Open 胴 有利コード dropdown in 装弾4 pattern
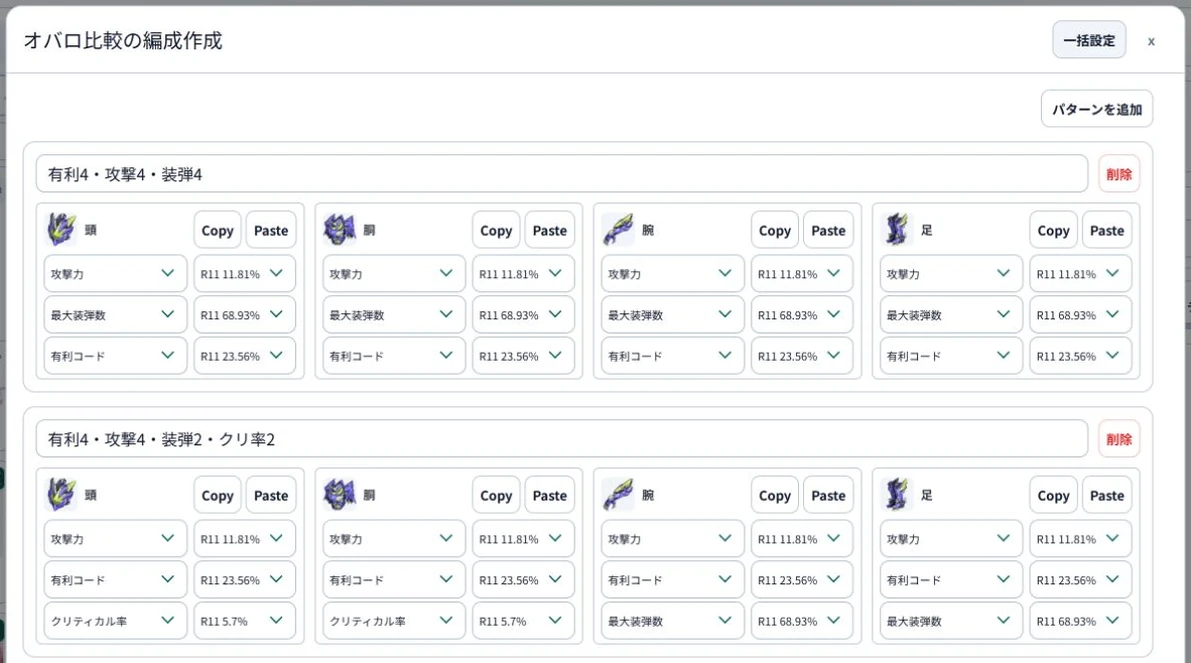 pos(393,356)
